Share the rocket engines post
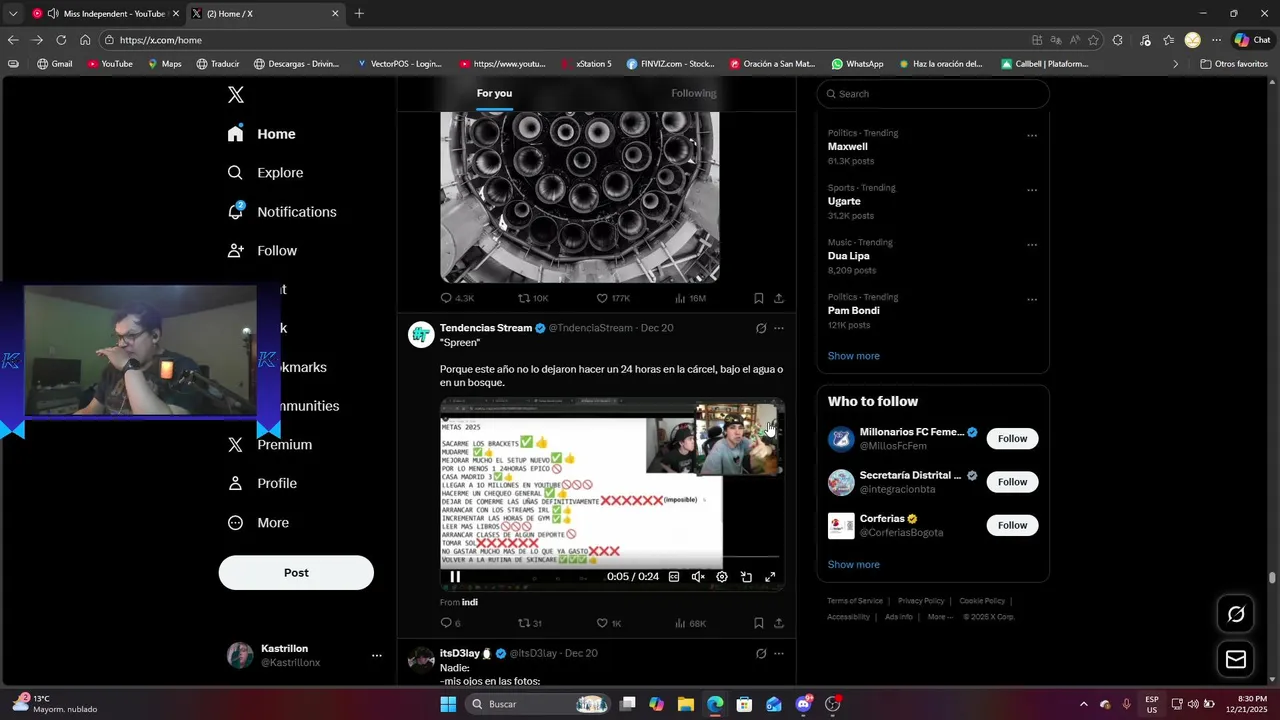Image resolution: width=1280 pixels, height=720 pixels. coord(779,298)
